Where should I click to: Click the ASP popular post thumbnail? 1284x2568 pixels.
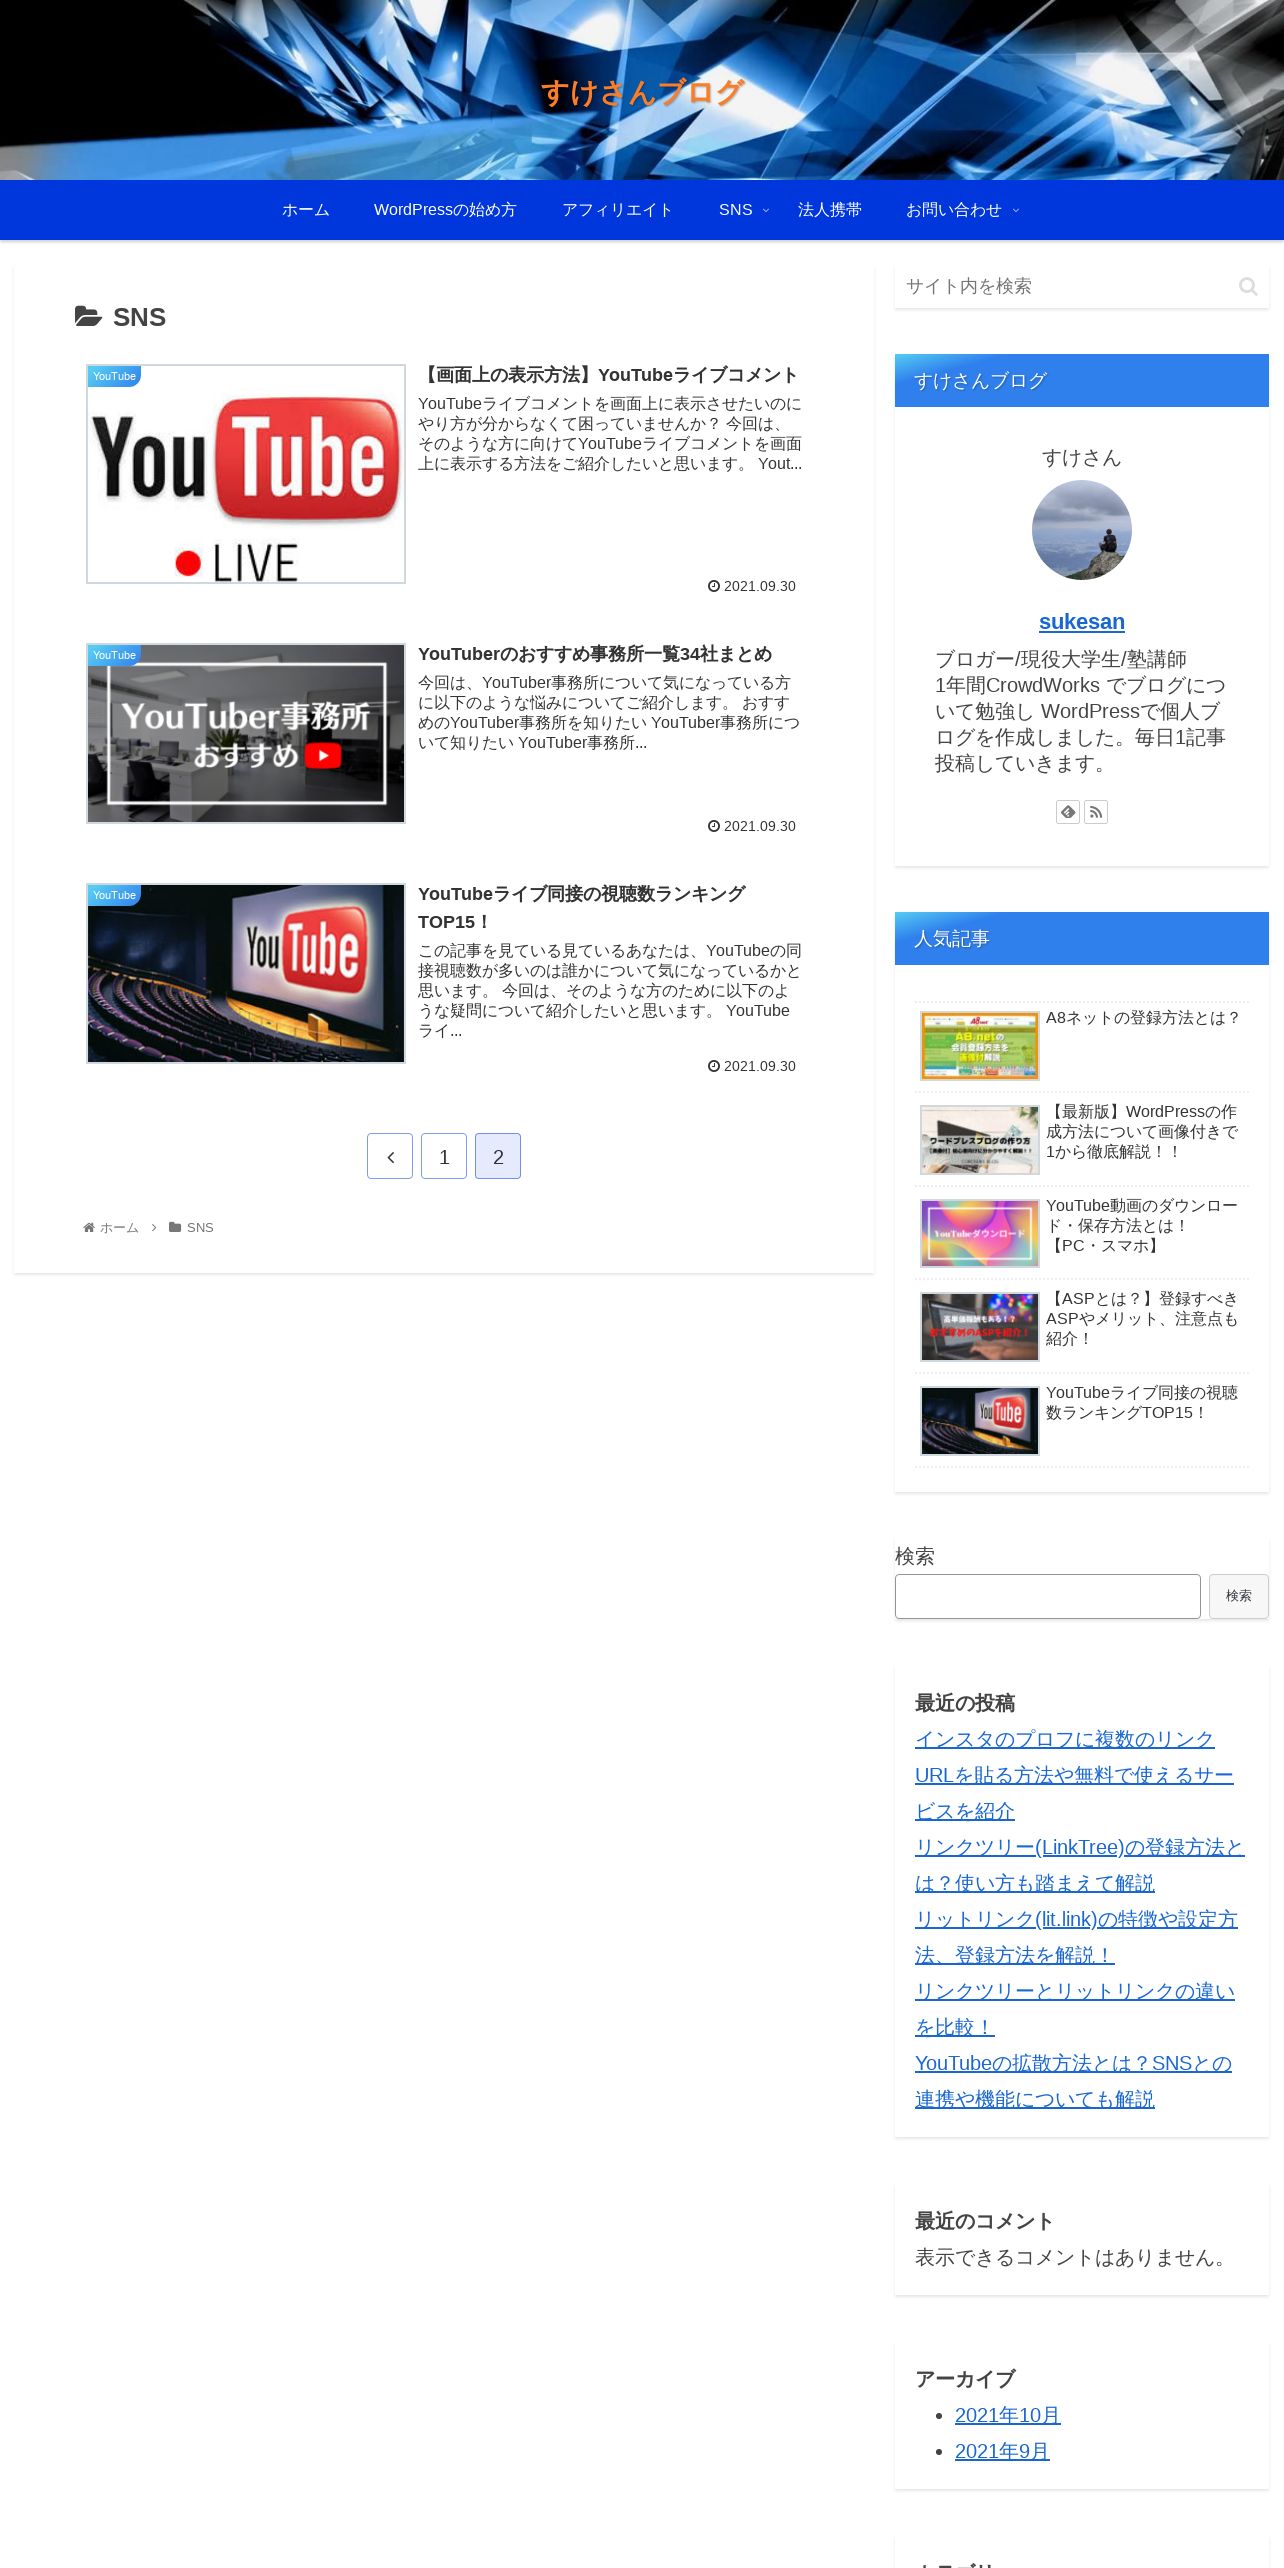(x=980, y=1327)
